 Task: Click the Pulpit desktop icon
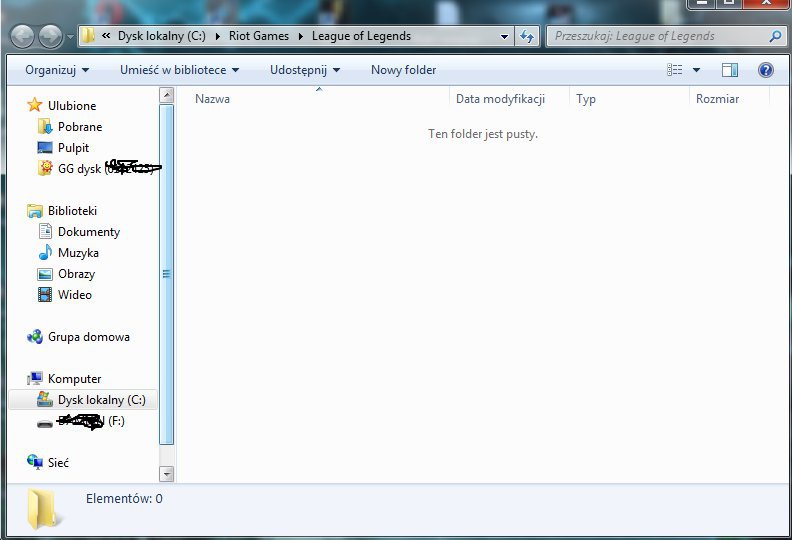tap(45, 148)
